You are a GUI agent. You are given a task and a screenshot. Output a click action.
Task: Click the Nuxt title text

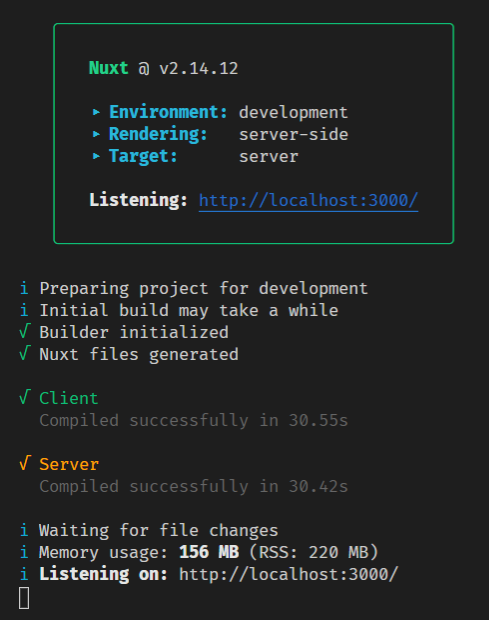pyautogui.click(x=109, y=68)
